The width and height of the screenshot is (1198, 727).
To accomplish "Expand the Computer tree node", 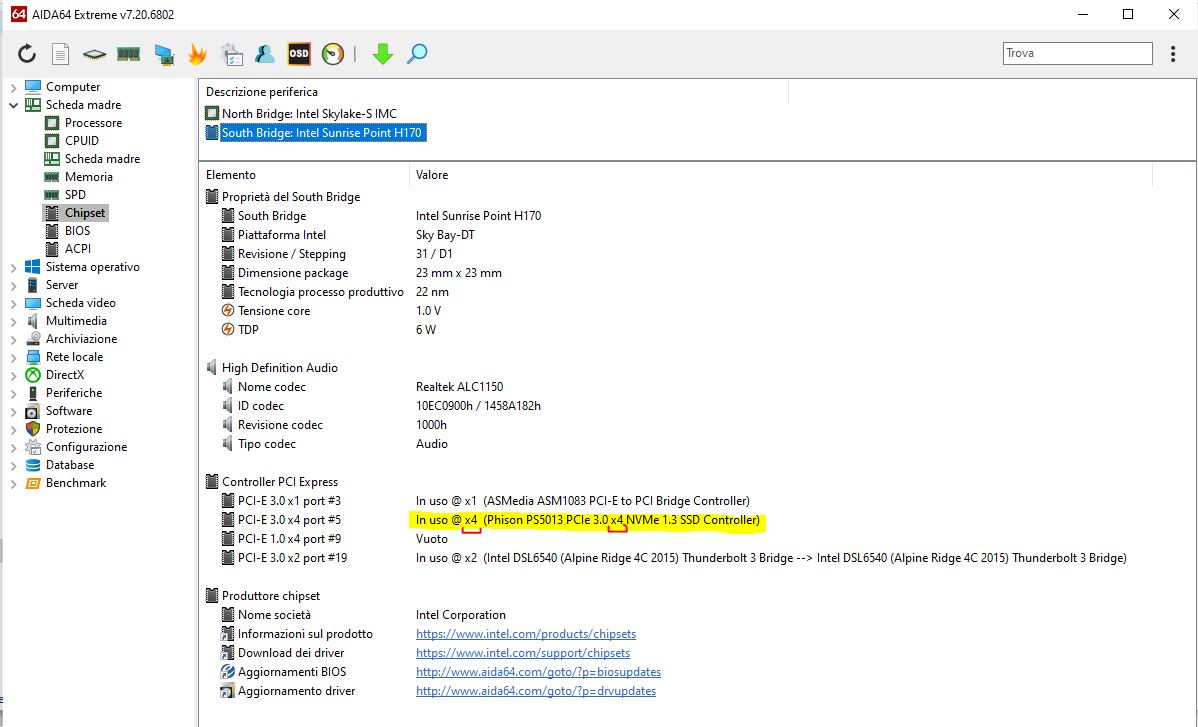I will click(13, 88).
